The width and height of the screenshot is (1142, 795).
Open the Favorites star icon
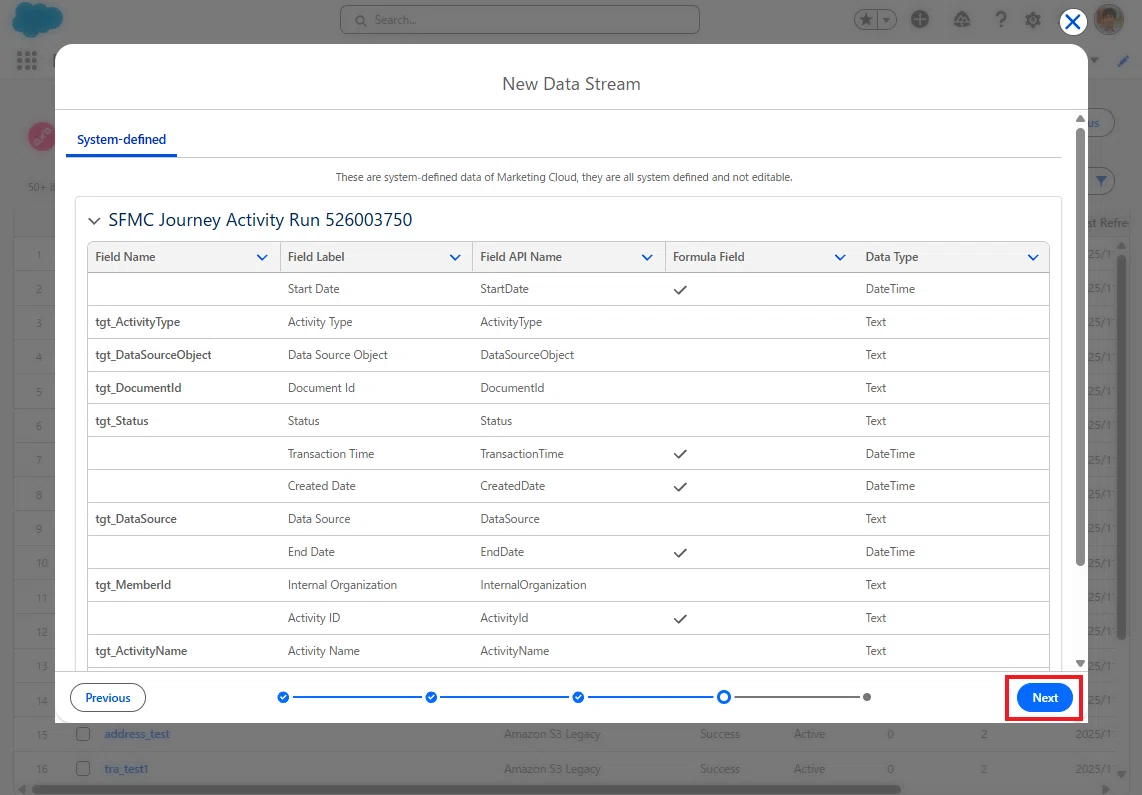tap(866, 20)
